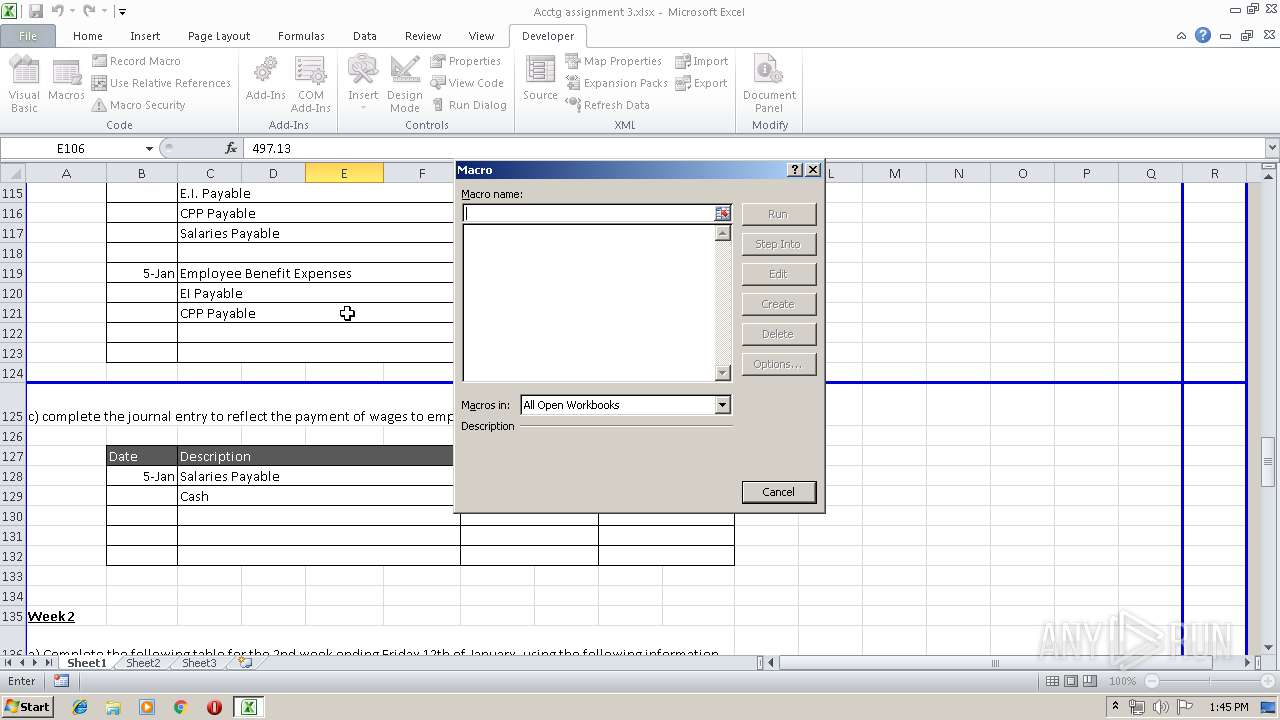This screenshot has height=720, width=1280.
Task: Switch to the View tab
Action: 482,36
